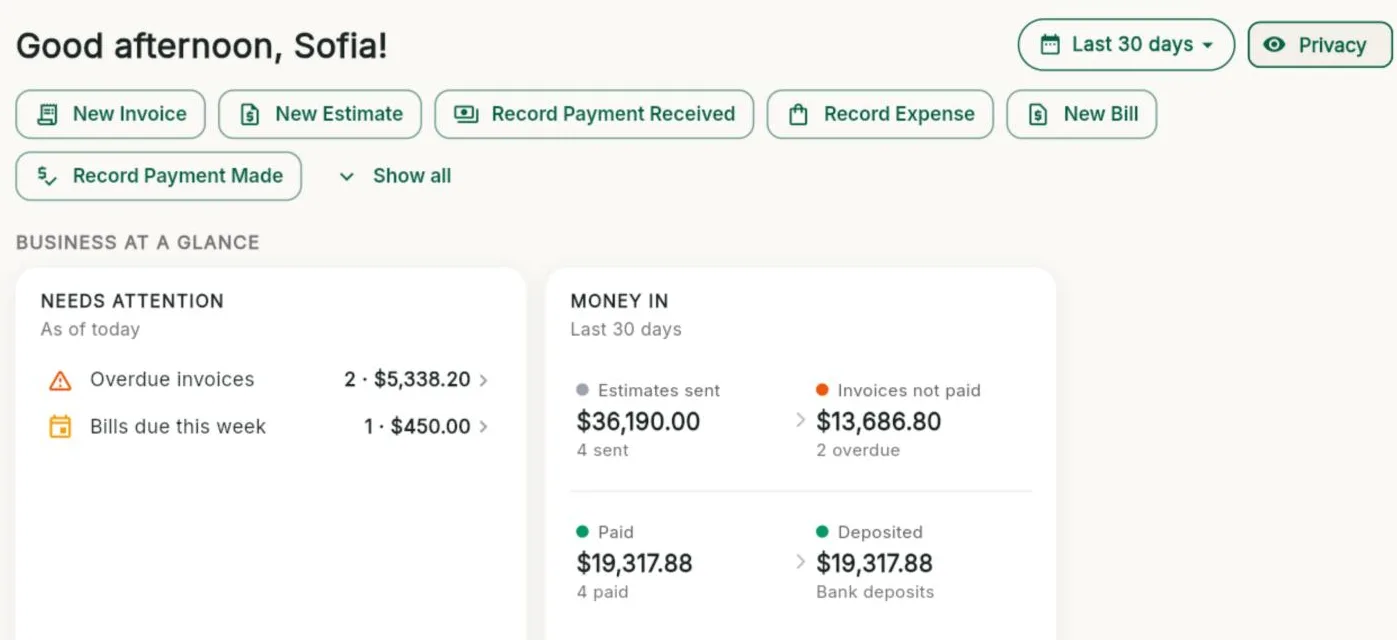
Task: Click the yellow calendar icon for bills due
Action: (60, 427)
